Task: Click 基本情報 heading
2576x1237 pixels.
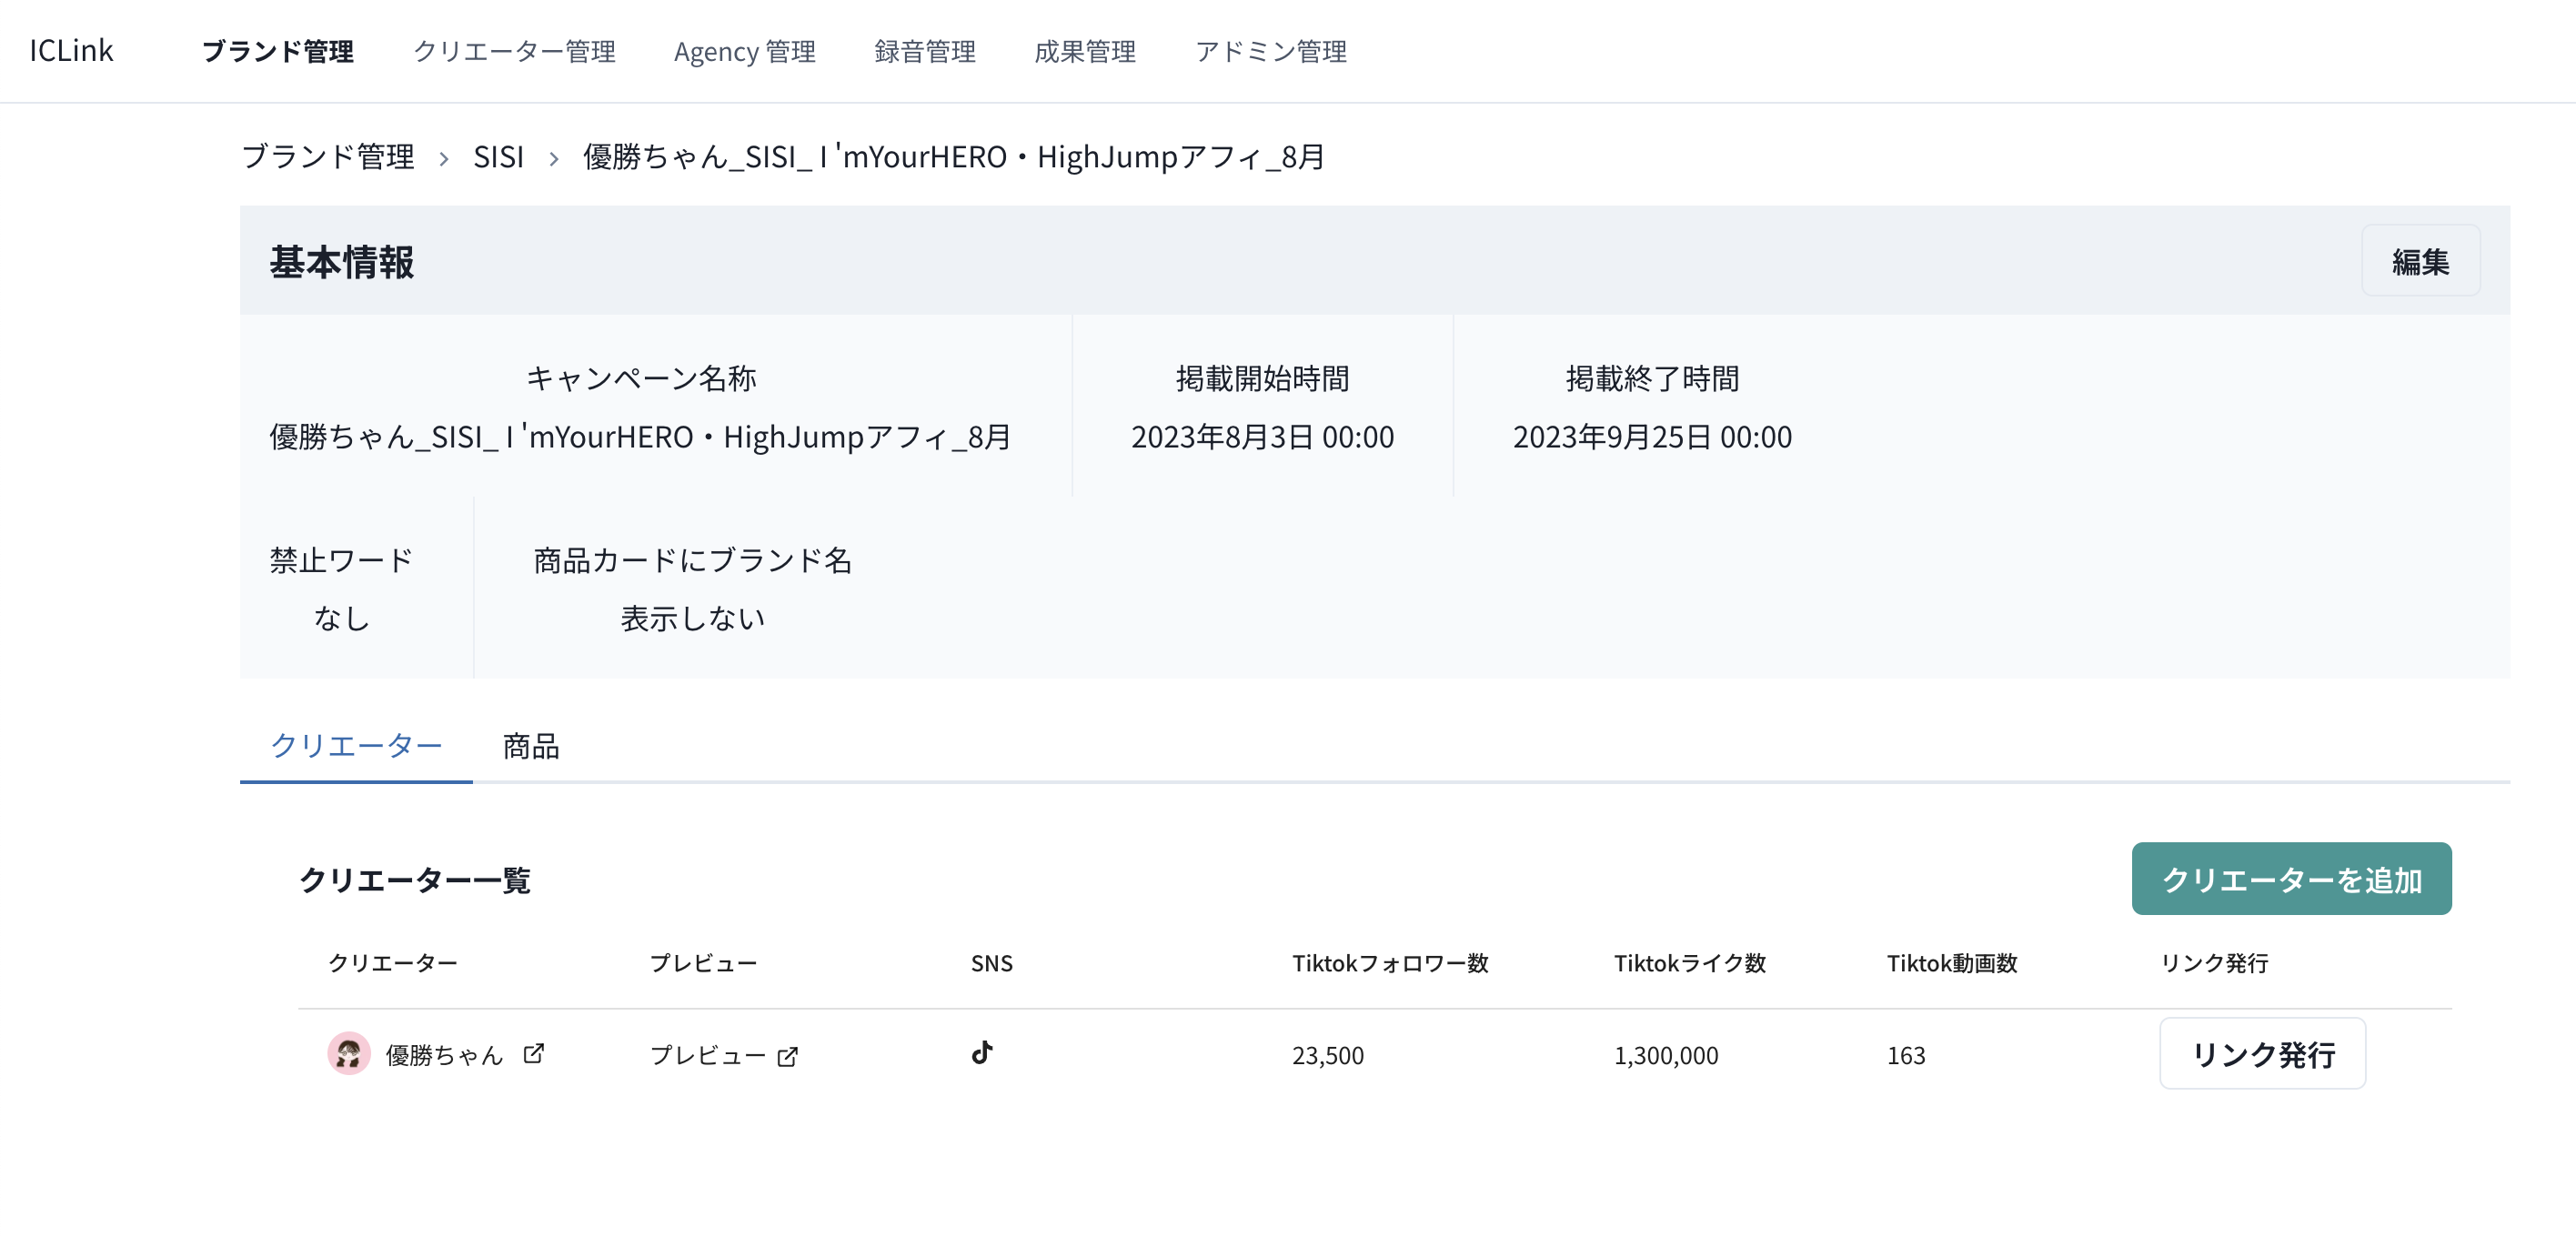Action: coord(342,262)
